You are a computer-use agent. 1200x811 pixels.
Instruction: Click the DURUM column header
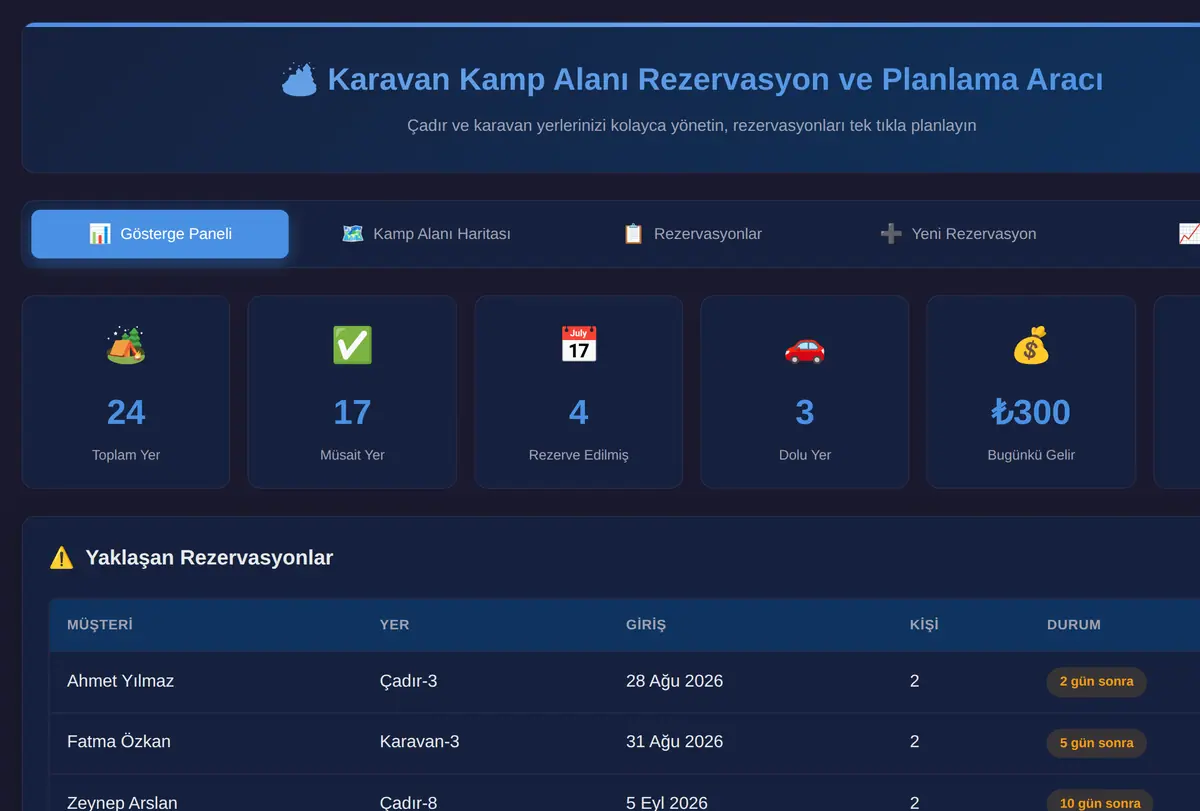tap(1074, 625)
